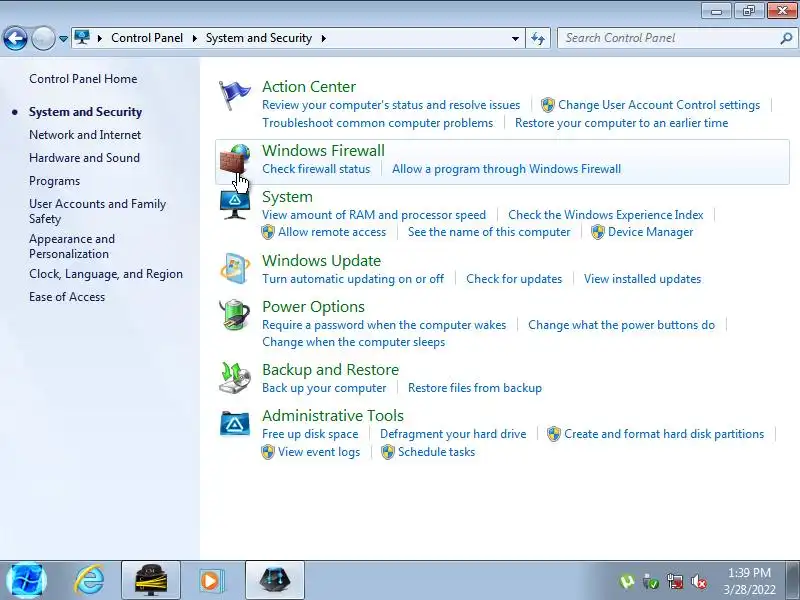Open Ease of Access category
Screen dimensions: 800x600
pyautogui.click(x=67, y=297)
